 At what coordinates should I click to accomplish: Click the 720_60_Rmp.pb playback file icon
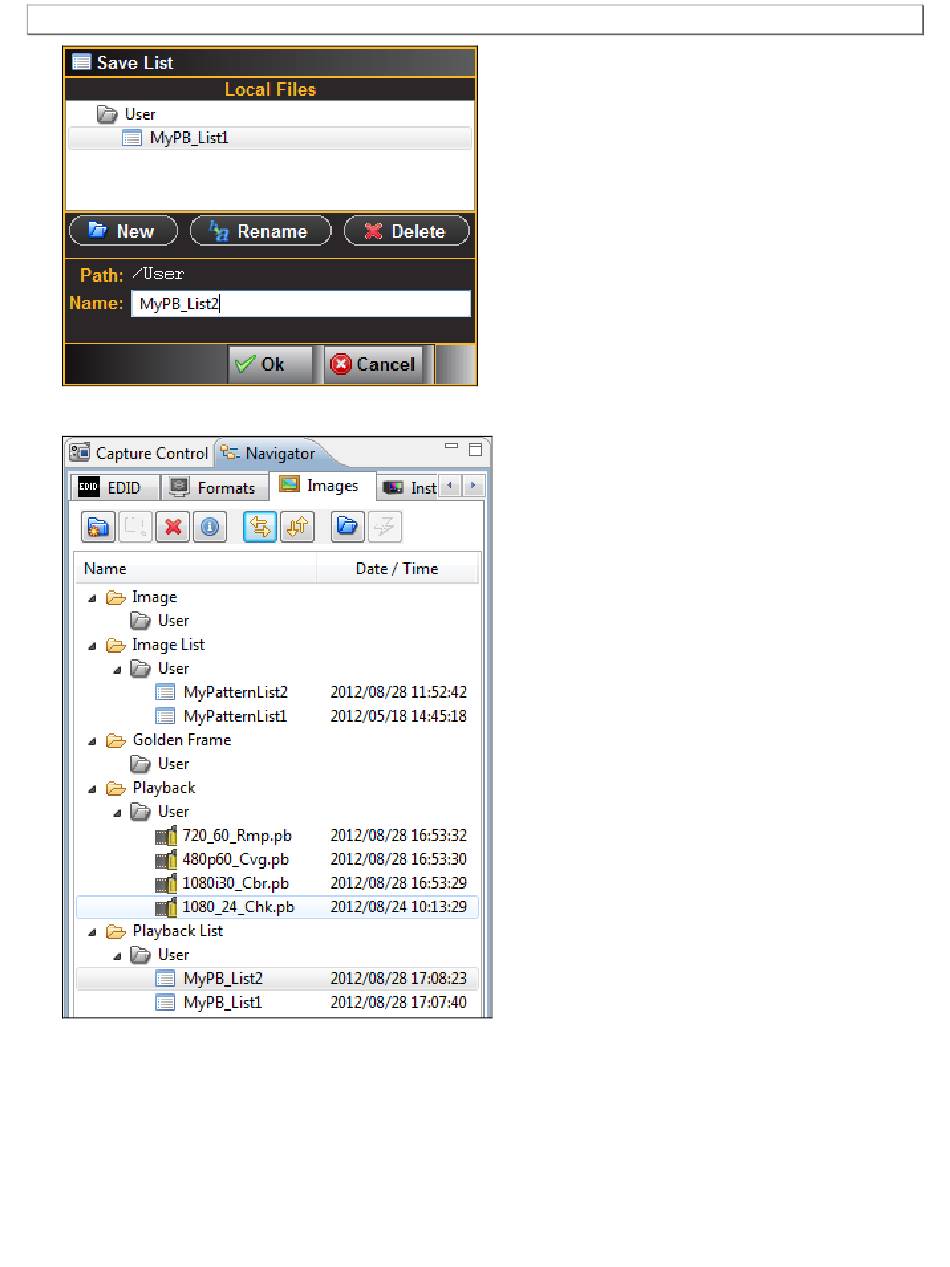[x=166, y=835]
